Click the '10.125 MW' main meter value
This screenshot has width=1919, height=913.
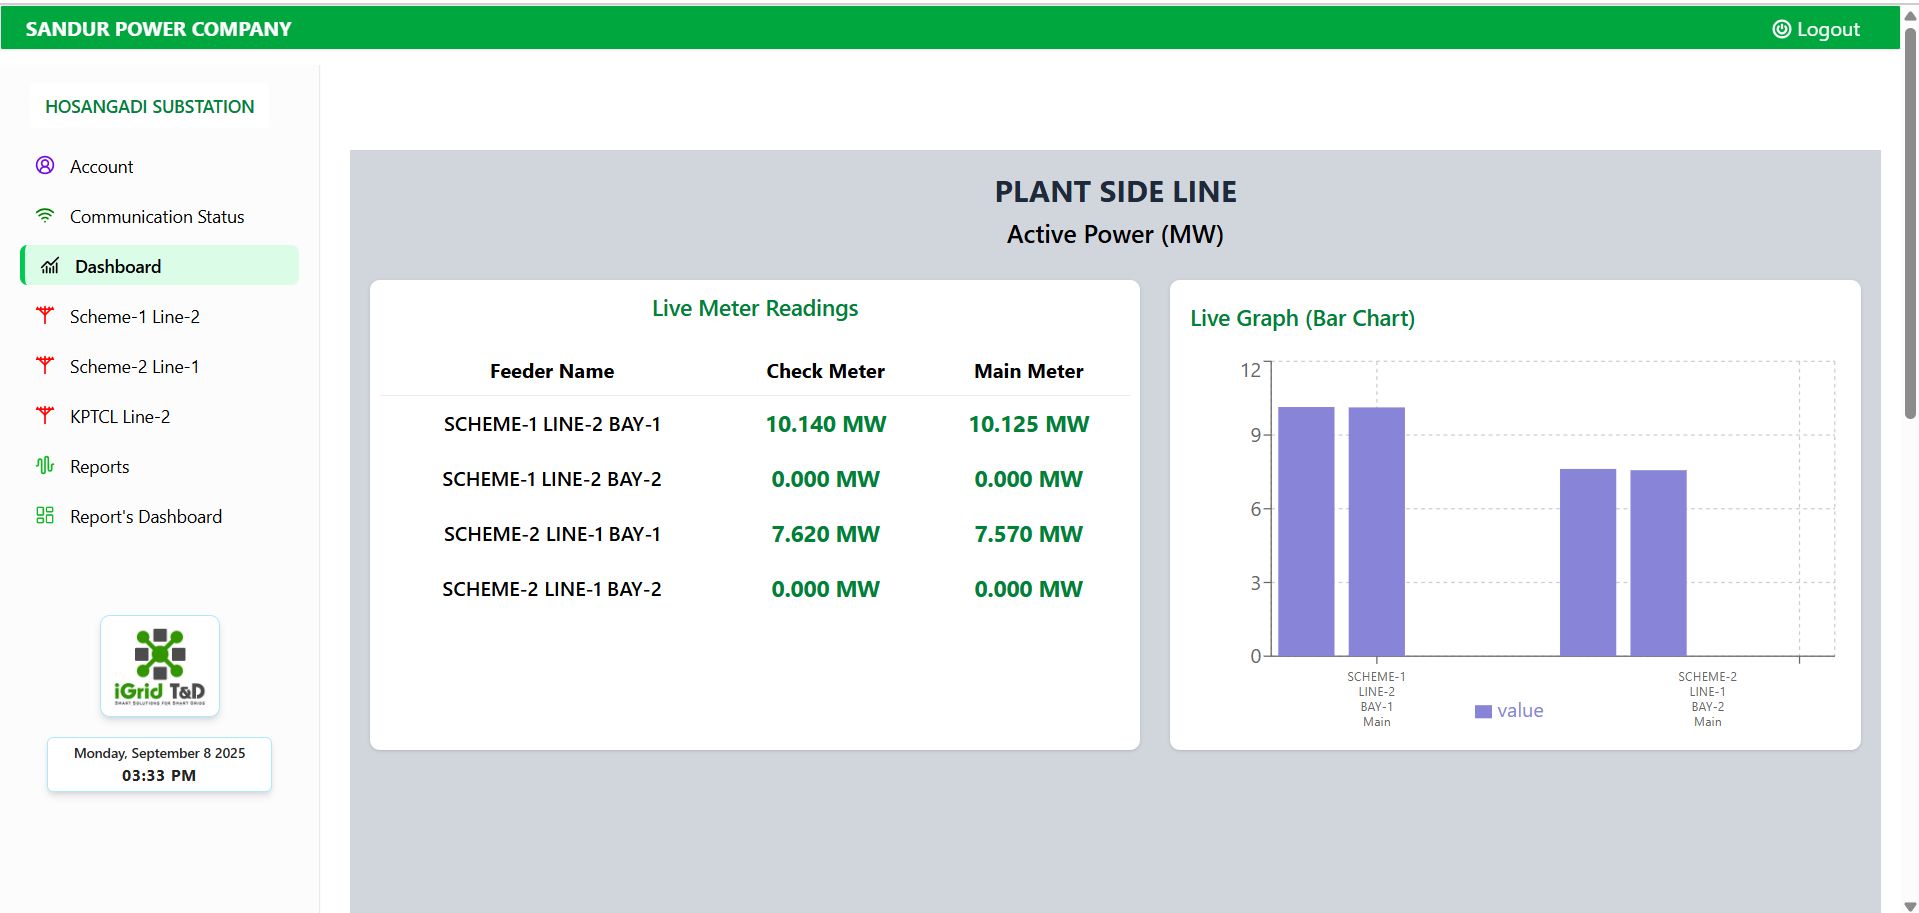click(1029, 424)
